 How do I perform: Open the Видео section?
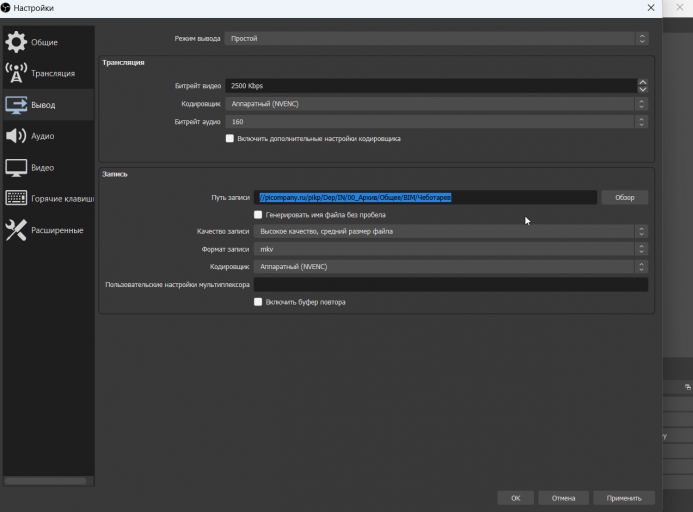point(42,168)
